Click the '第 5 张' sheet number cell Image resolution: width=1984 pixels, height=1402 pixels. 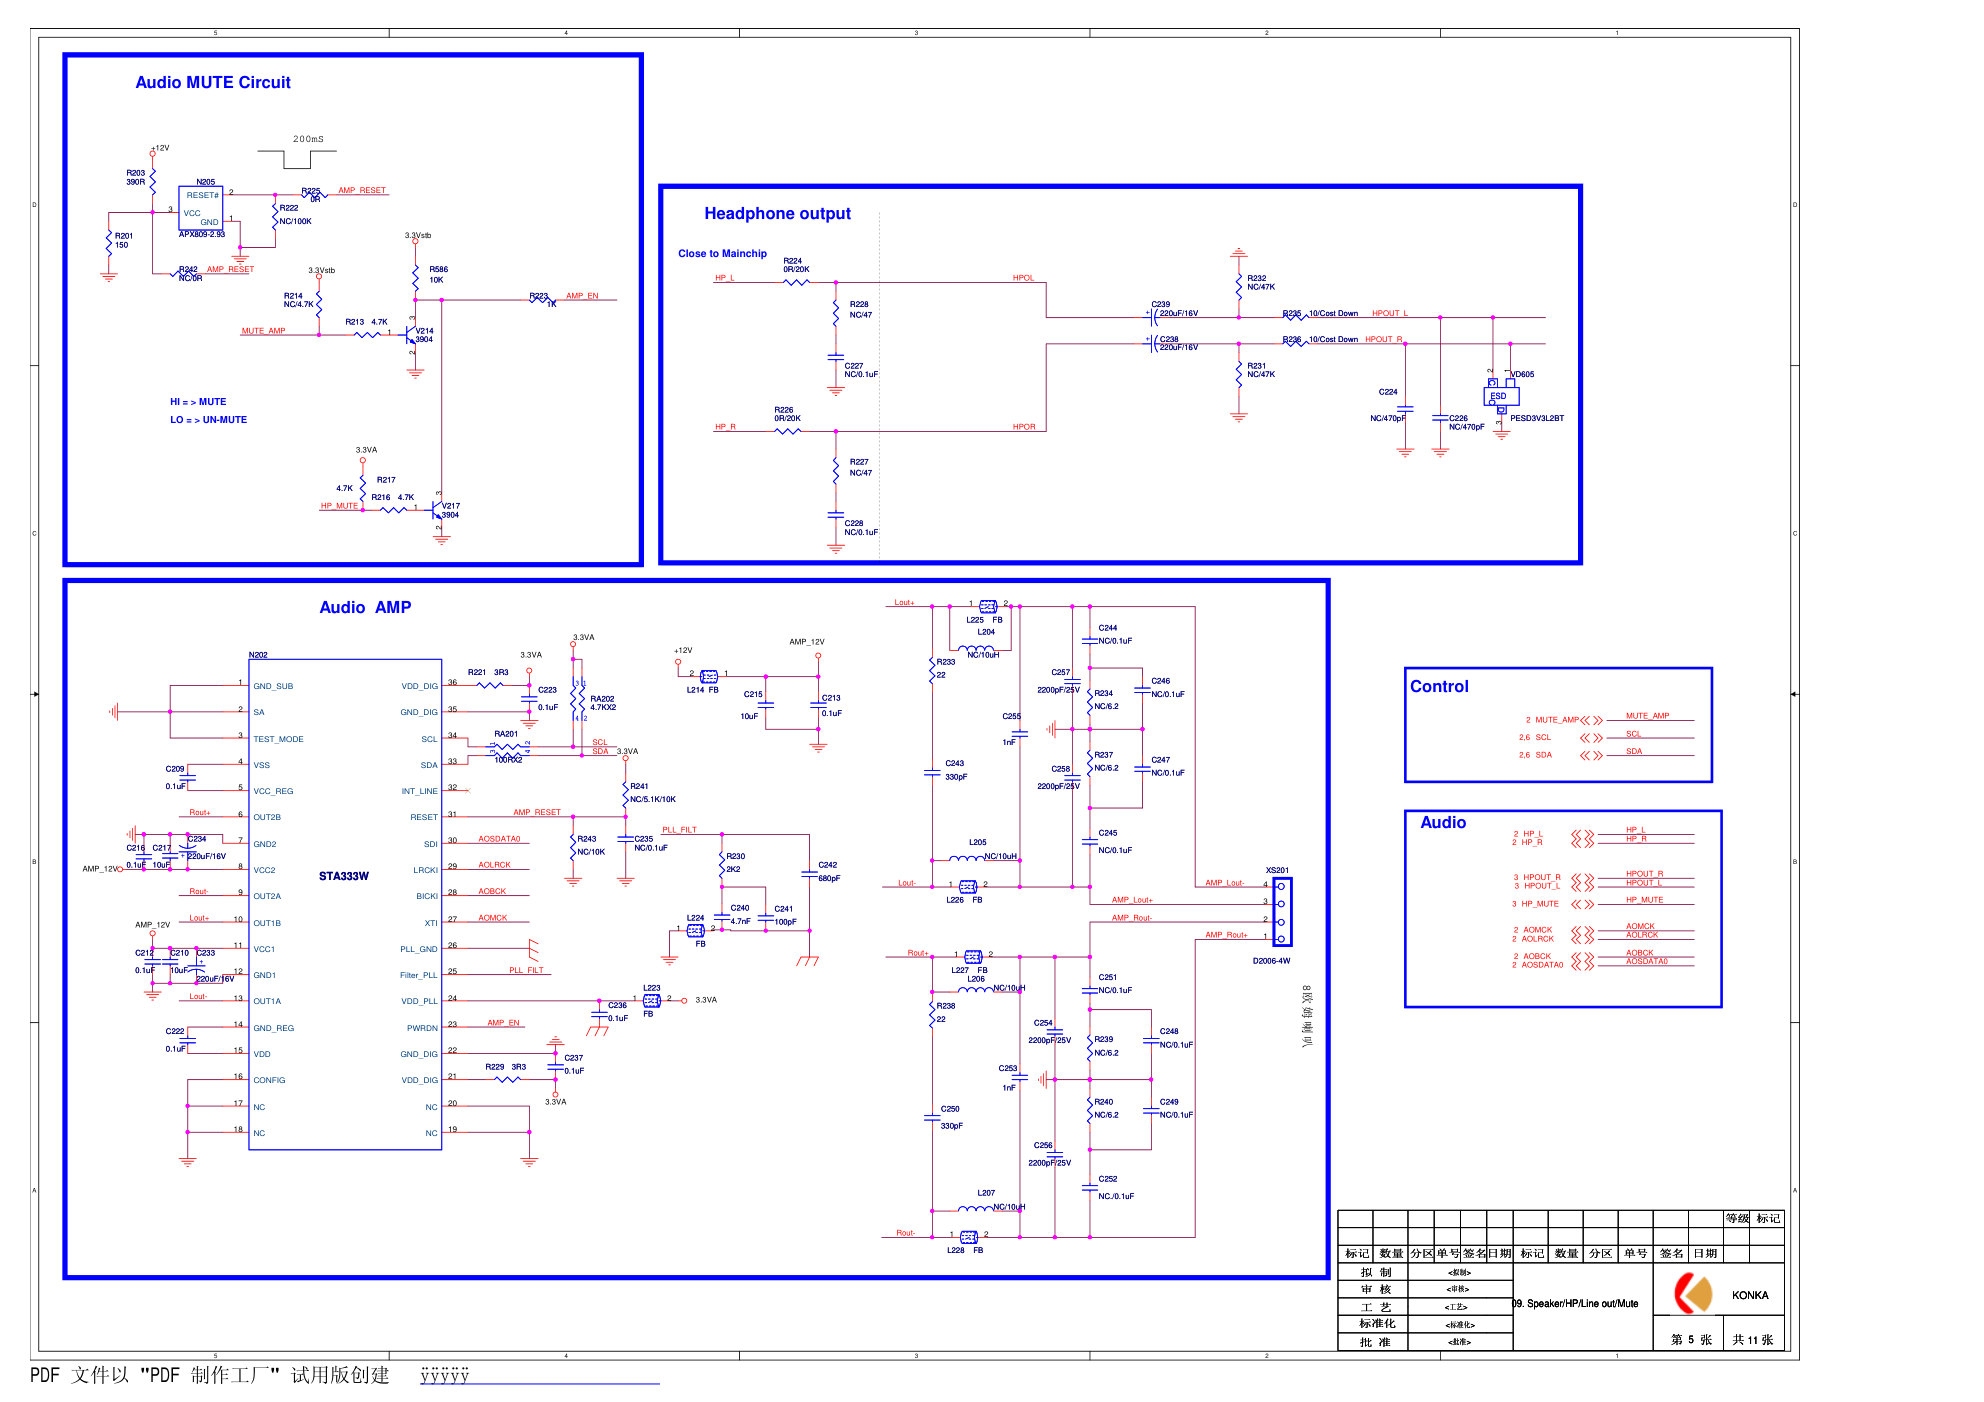coord(1691,1340)
